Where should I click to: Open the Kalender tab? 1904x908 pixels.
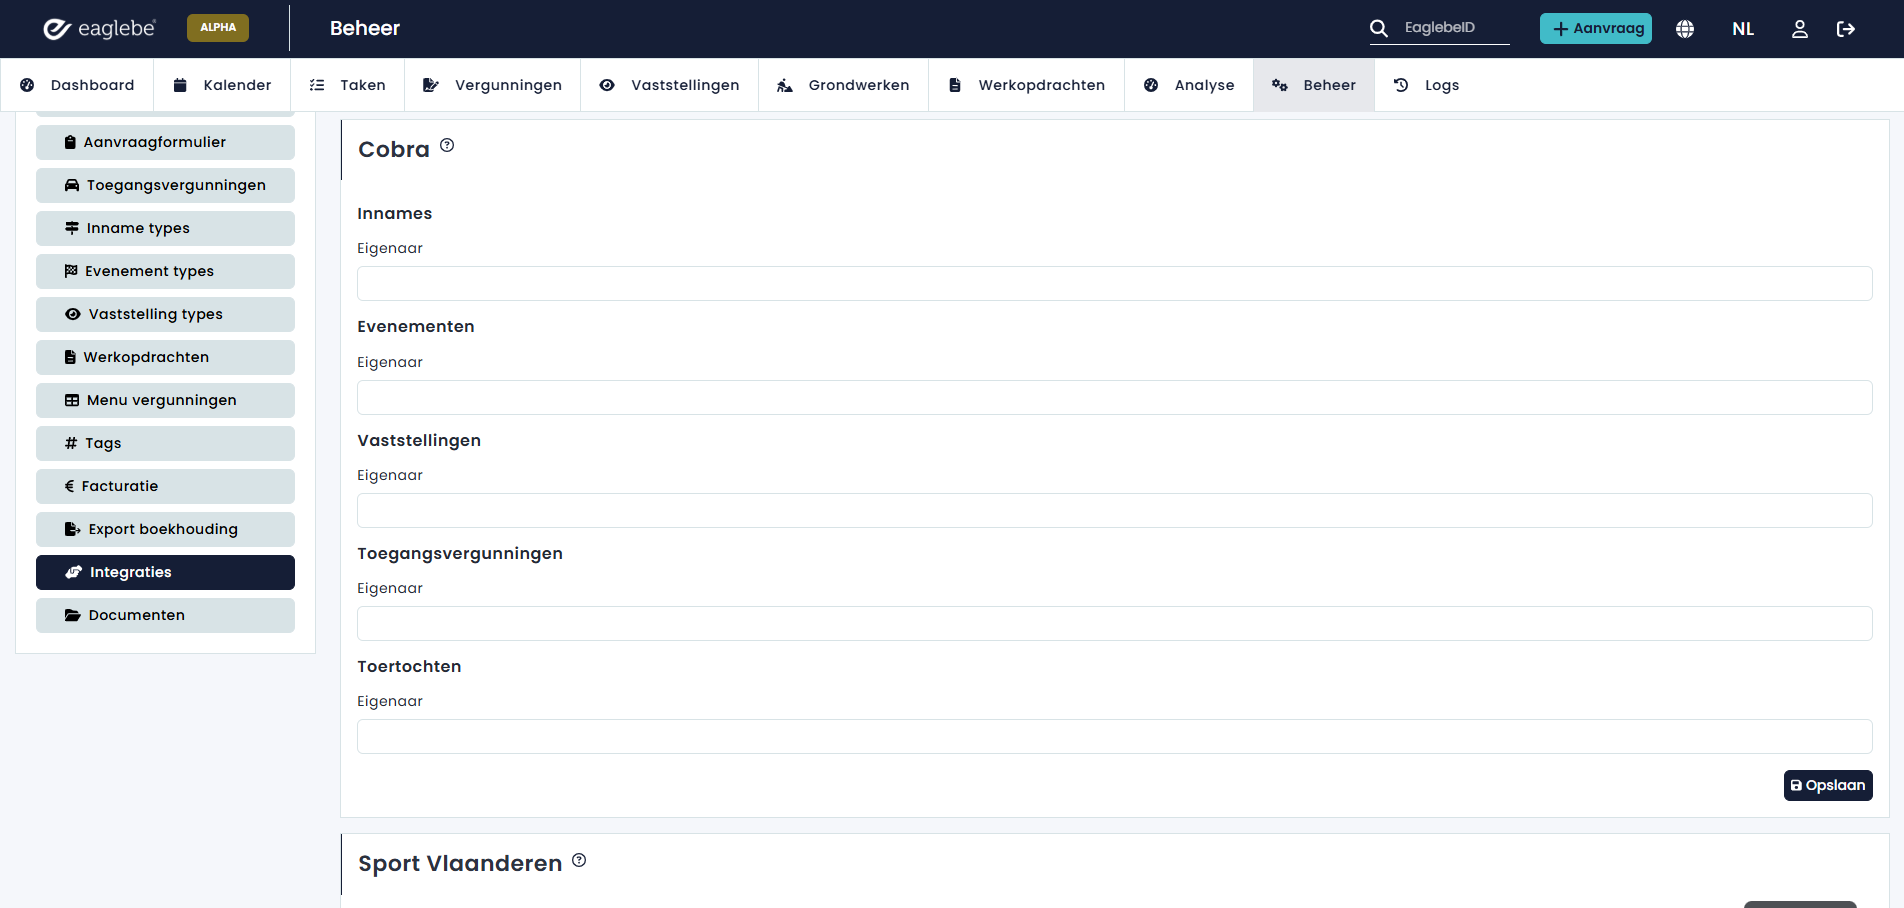click(x=222, y=85)
